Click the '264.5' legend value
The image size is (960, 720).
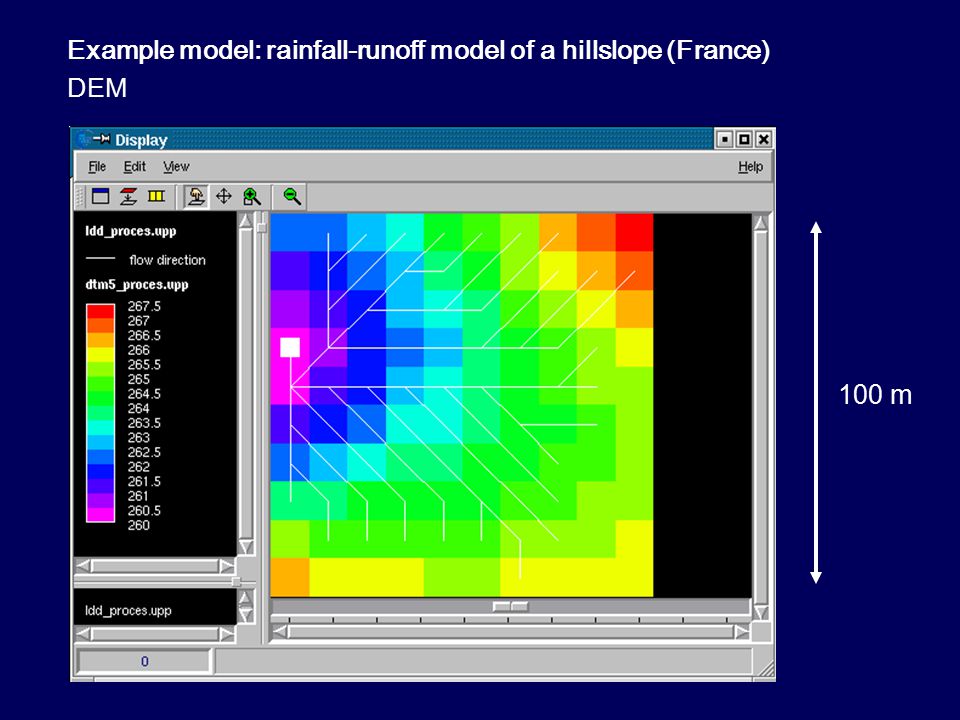coord(144,394)
